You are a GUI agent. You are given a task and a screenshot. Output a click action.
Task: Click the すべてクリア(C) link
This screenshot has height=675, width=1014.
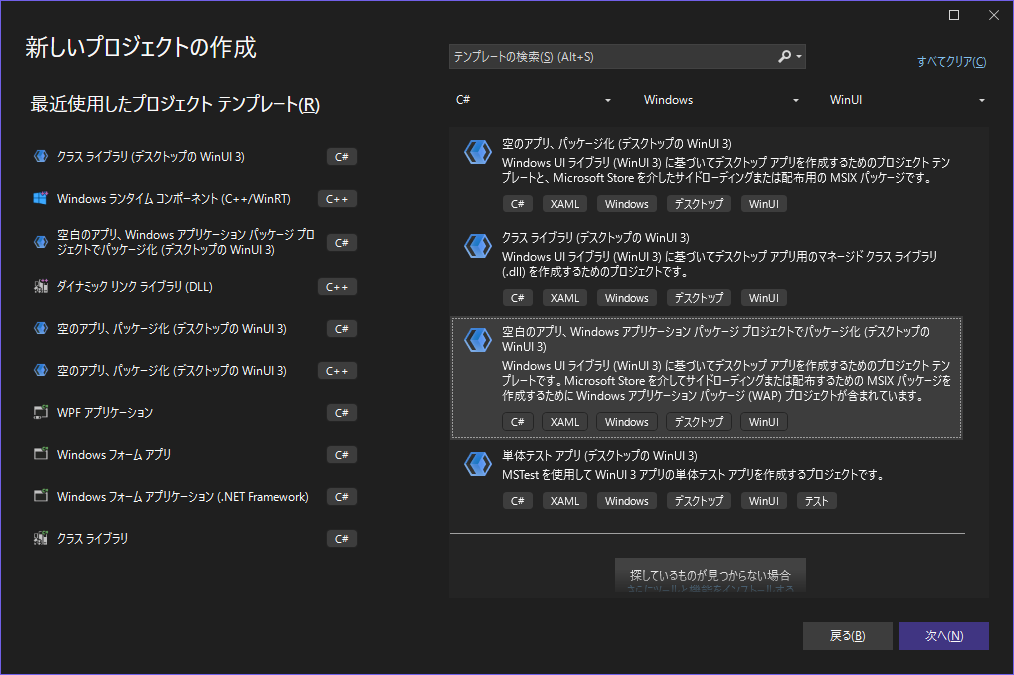pyautogui.click(x=951, y=62)
